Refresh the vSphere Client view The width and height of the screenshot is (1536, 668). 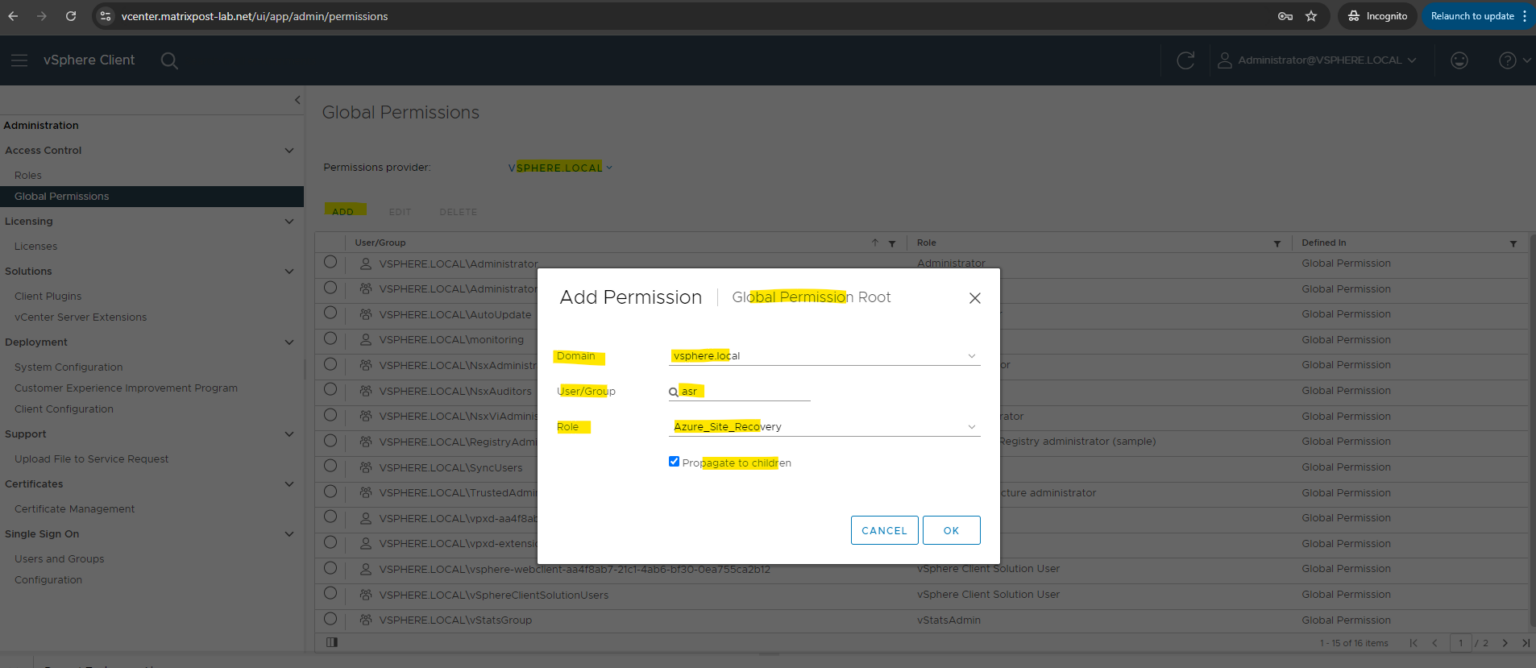pos(1185,60)
